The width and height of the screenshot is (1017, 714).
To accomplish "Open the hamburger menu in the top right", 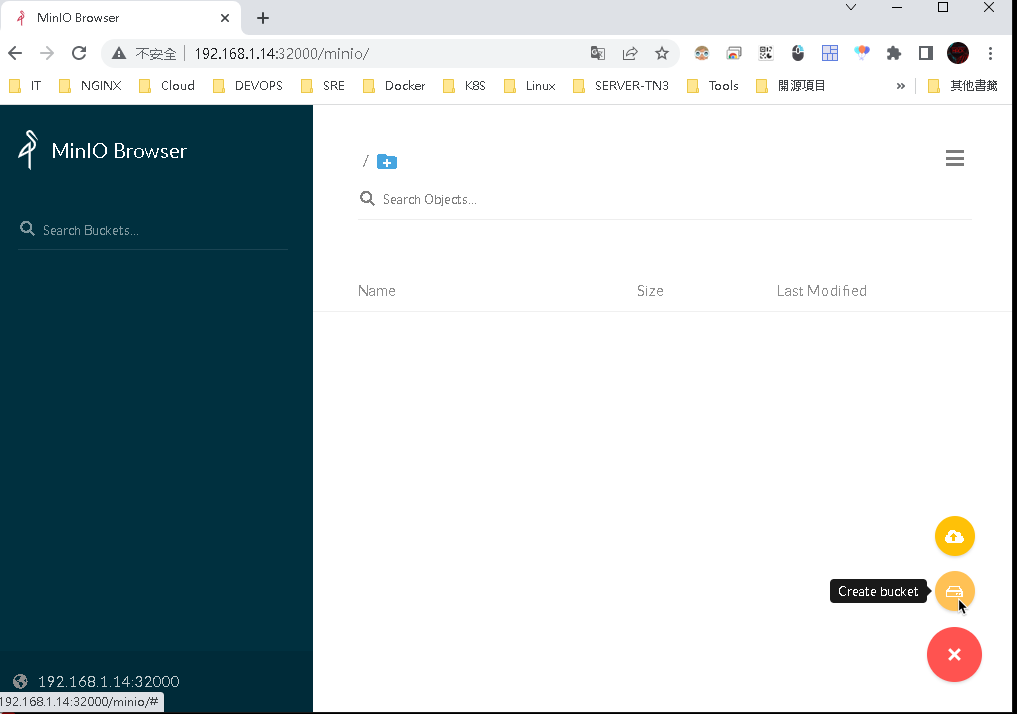I will point(955,158).
